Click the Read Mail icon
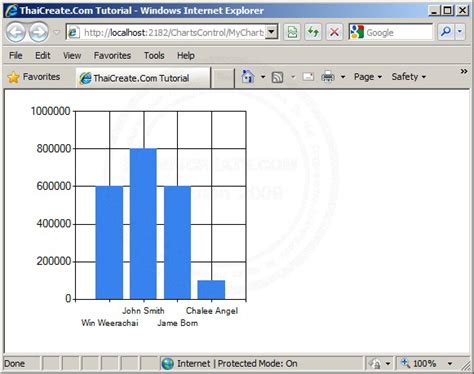The height and width of the screenshot is (374, 474). coord(308,77)
